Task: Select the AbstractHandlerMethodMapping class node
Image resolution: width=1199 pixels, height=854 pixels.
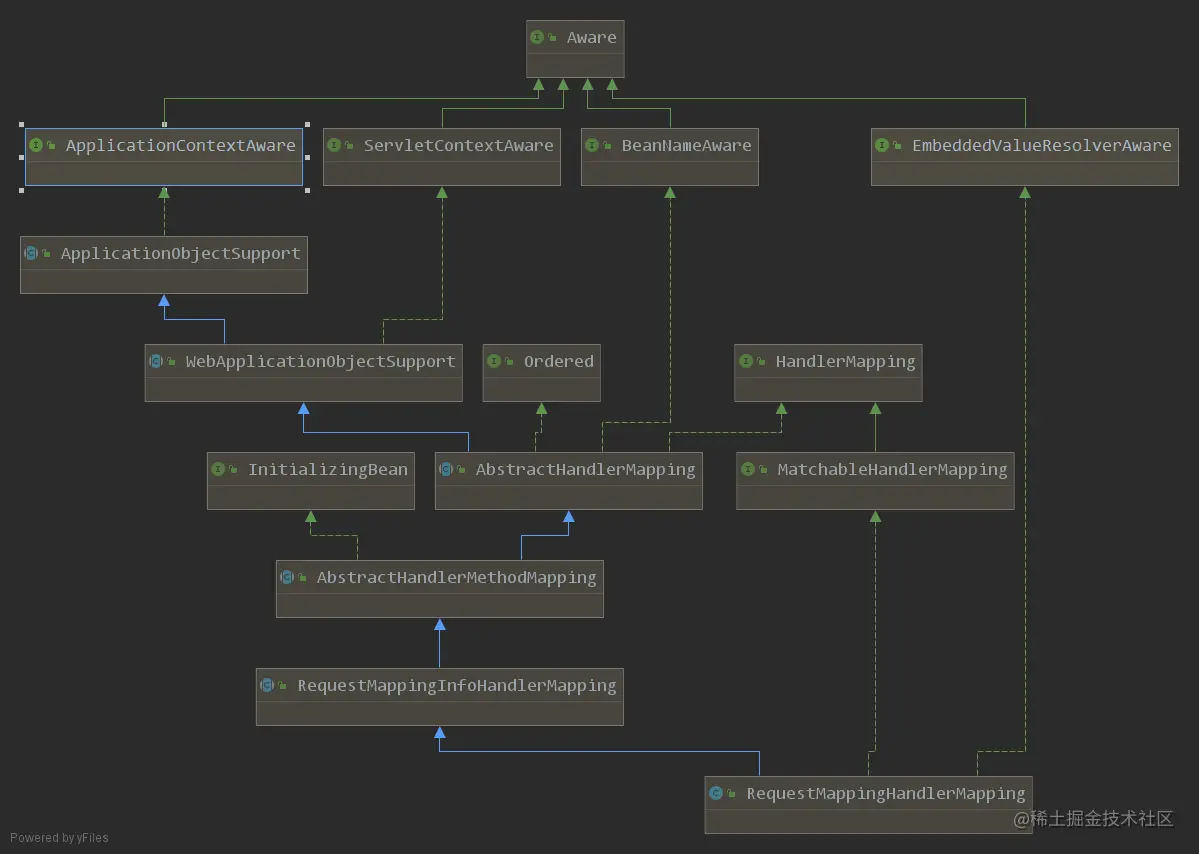Action: [x=440, y=589]
